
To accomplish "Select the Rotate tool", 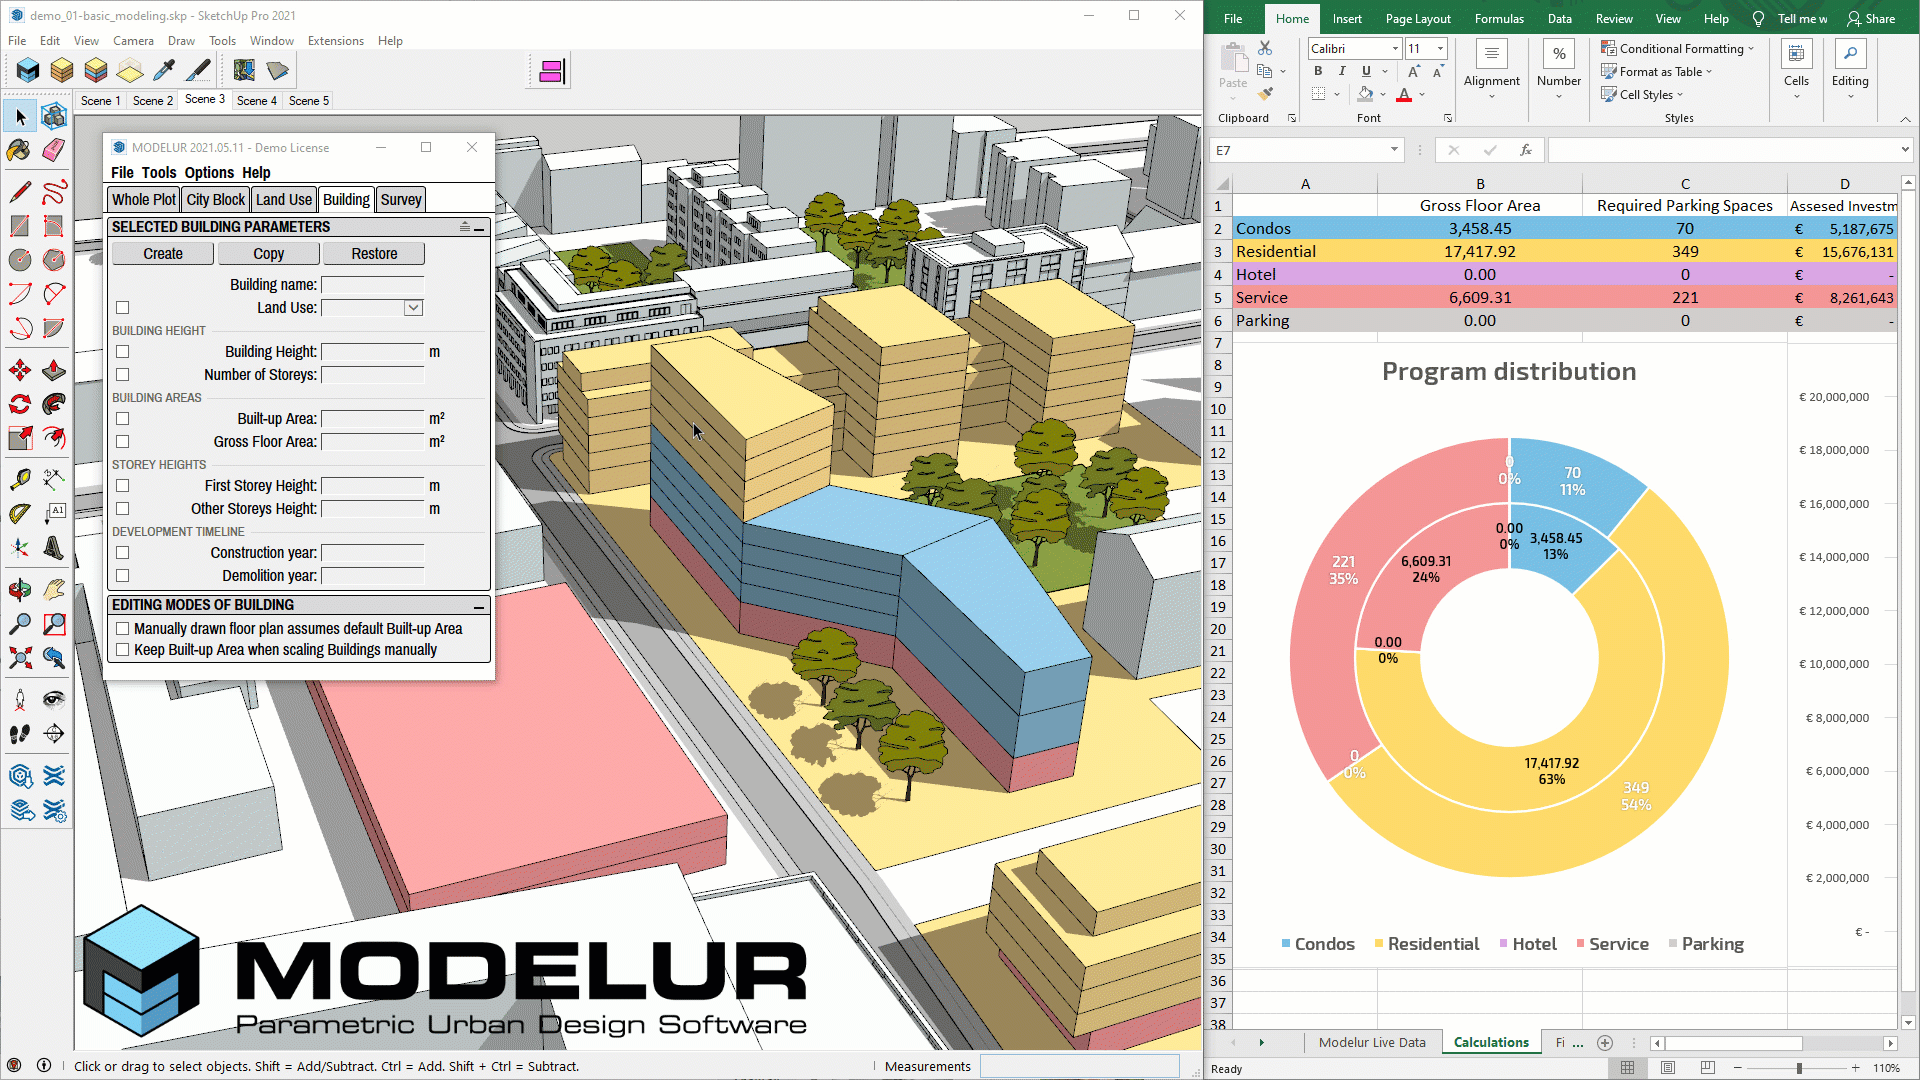I will pos(20,404).
